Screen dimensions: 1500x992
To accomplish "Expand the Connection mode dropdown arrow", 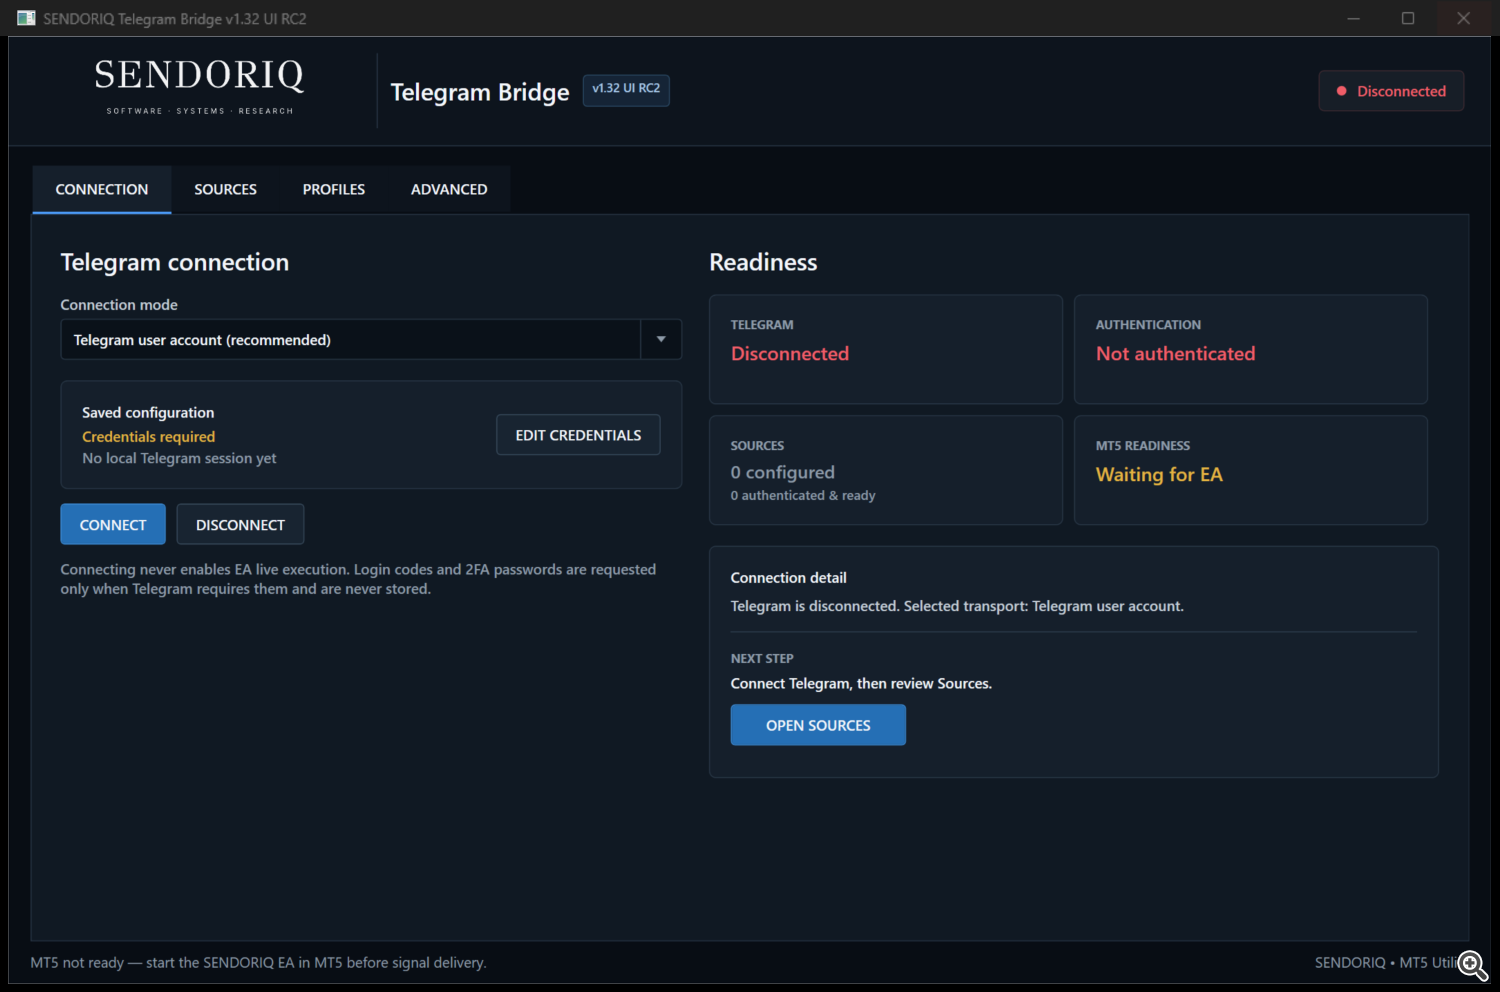I will pos(661,339).
